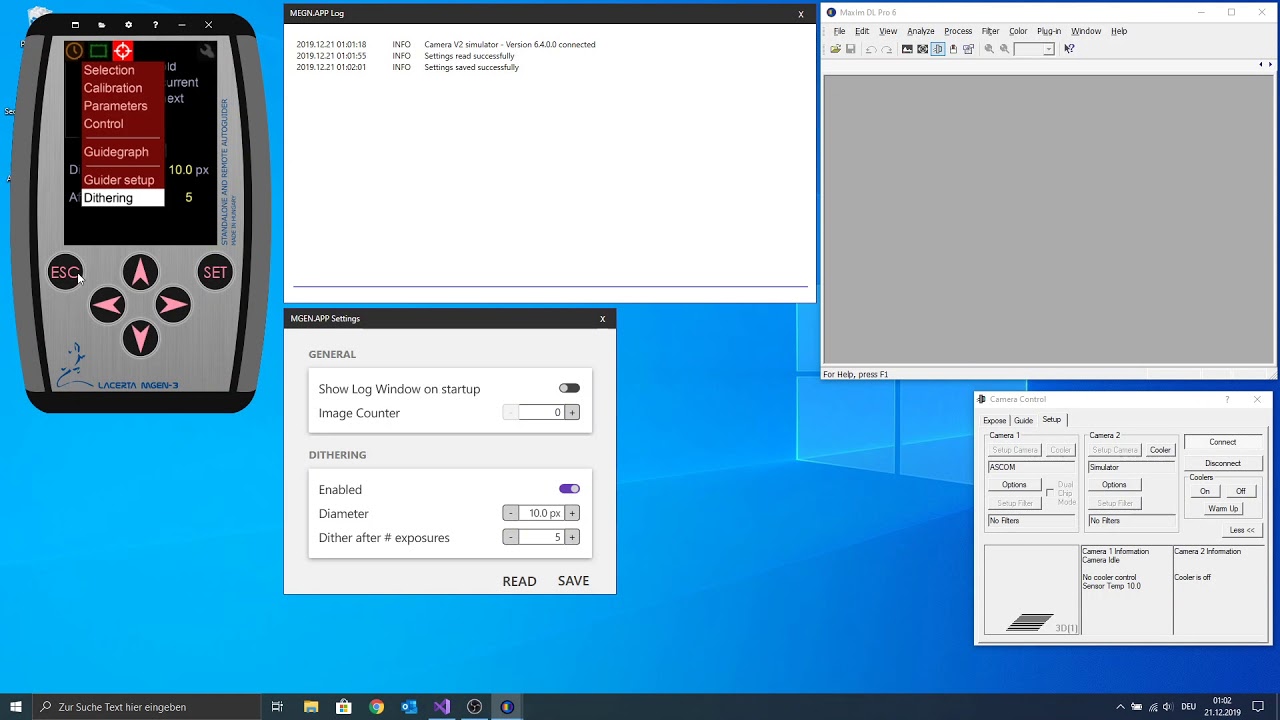Image resolution: width=1280 pixels, height=720 pixels.
Task: Open Chrome from the Windows taskbar
Action: pos(376,707)
